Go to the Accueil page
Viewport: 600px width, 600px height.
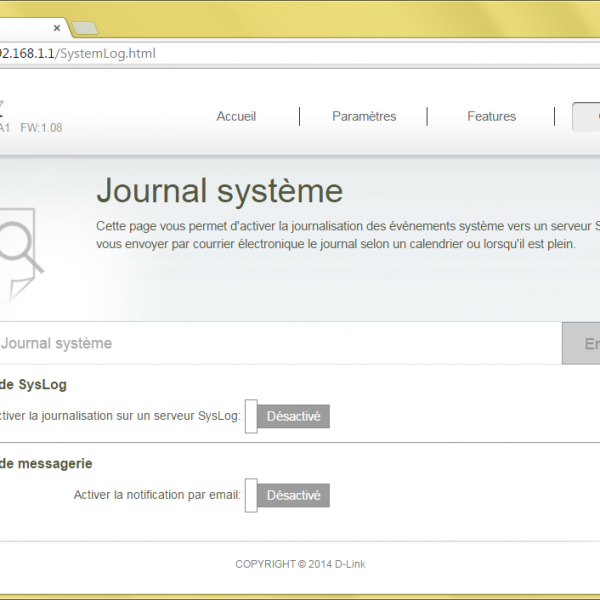[x=236, y=116]
